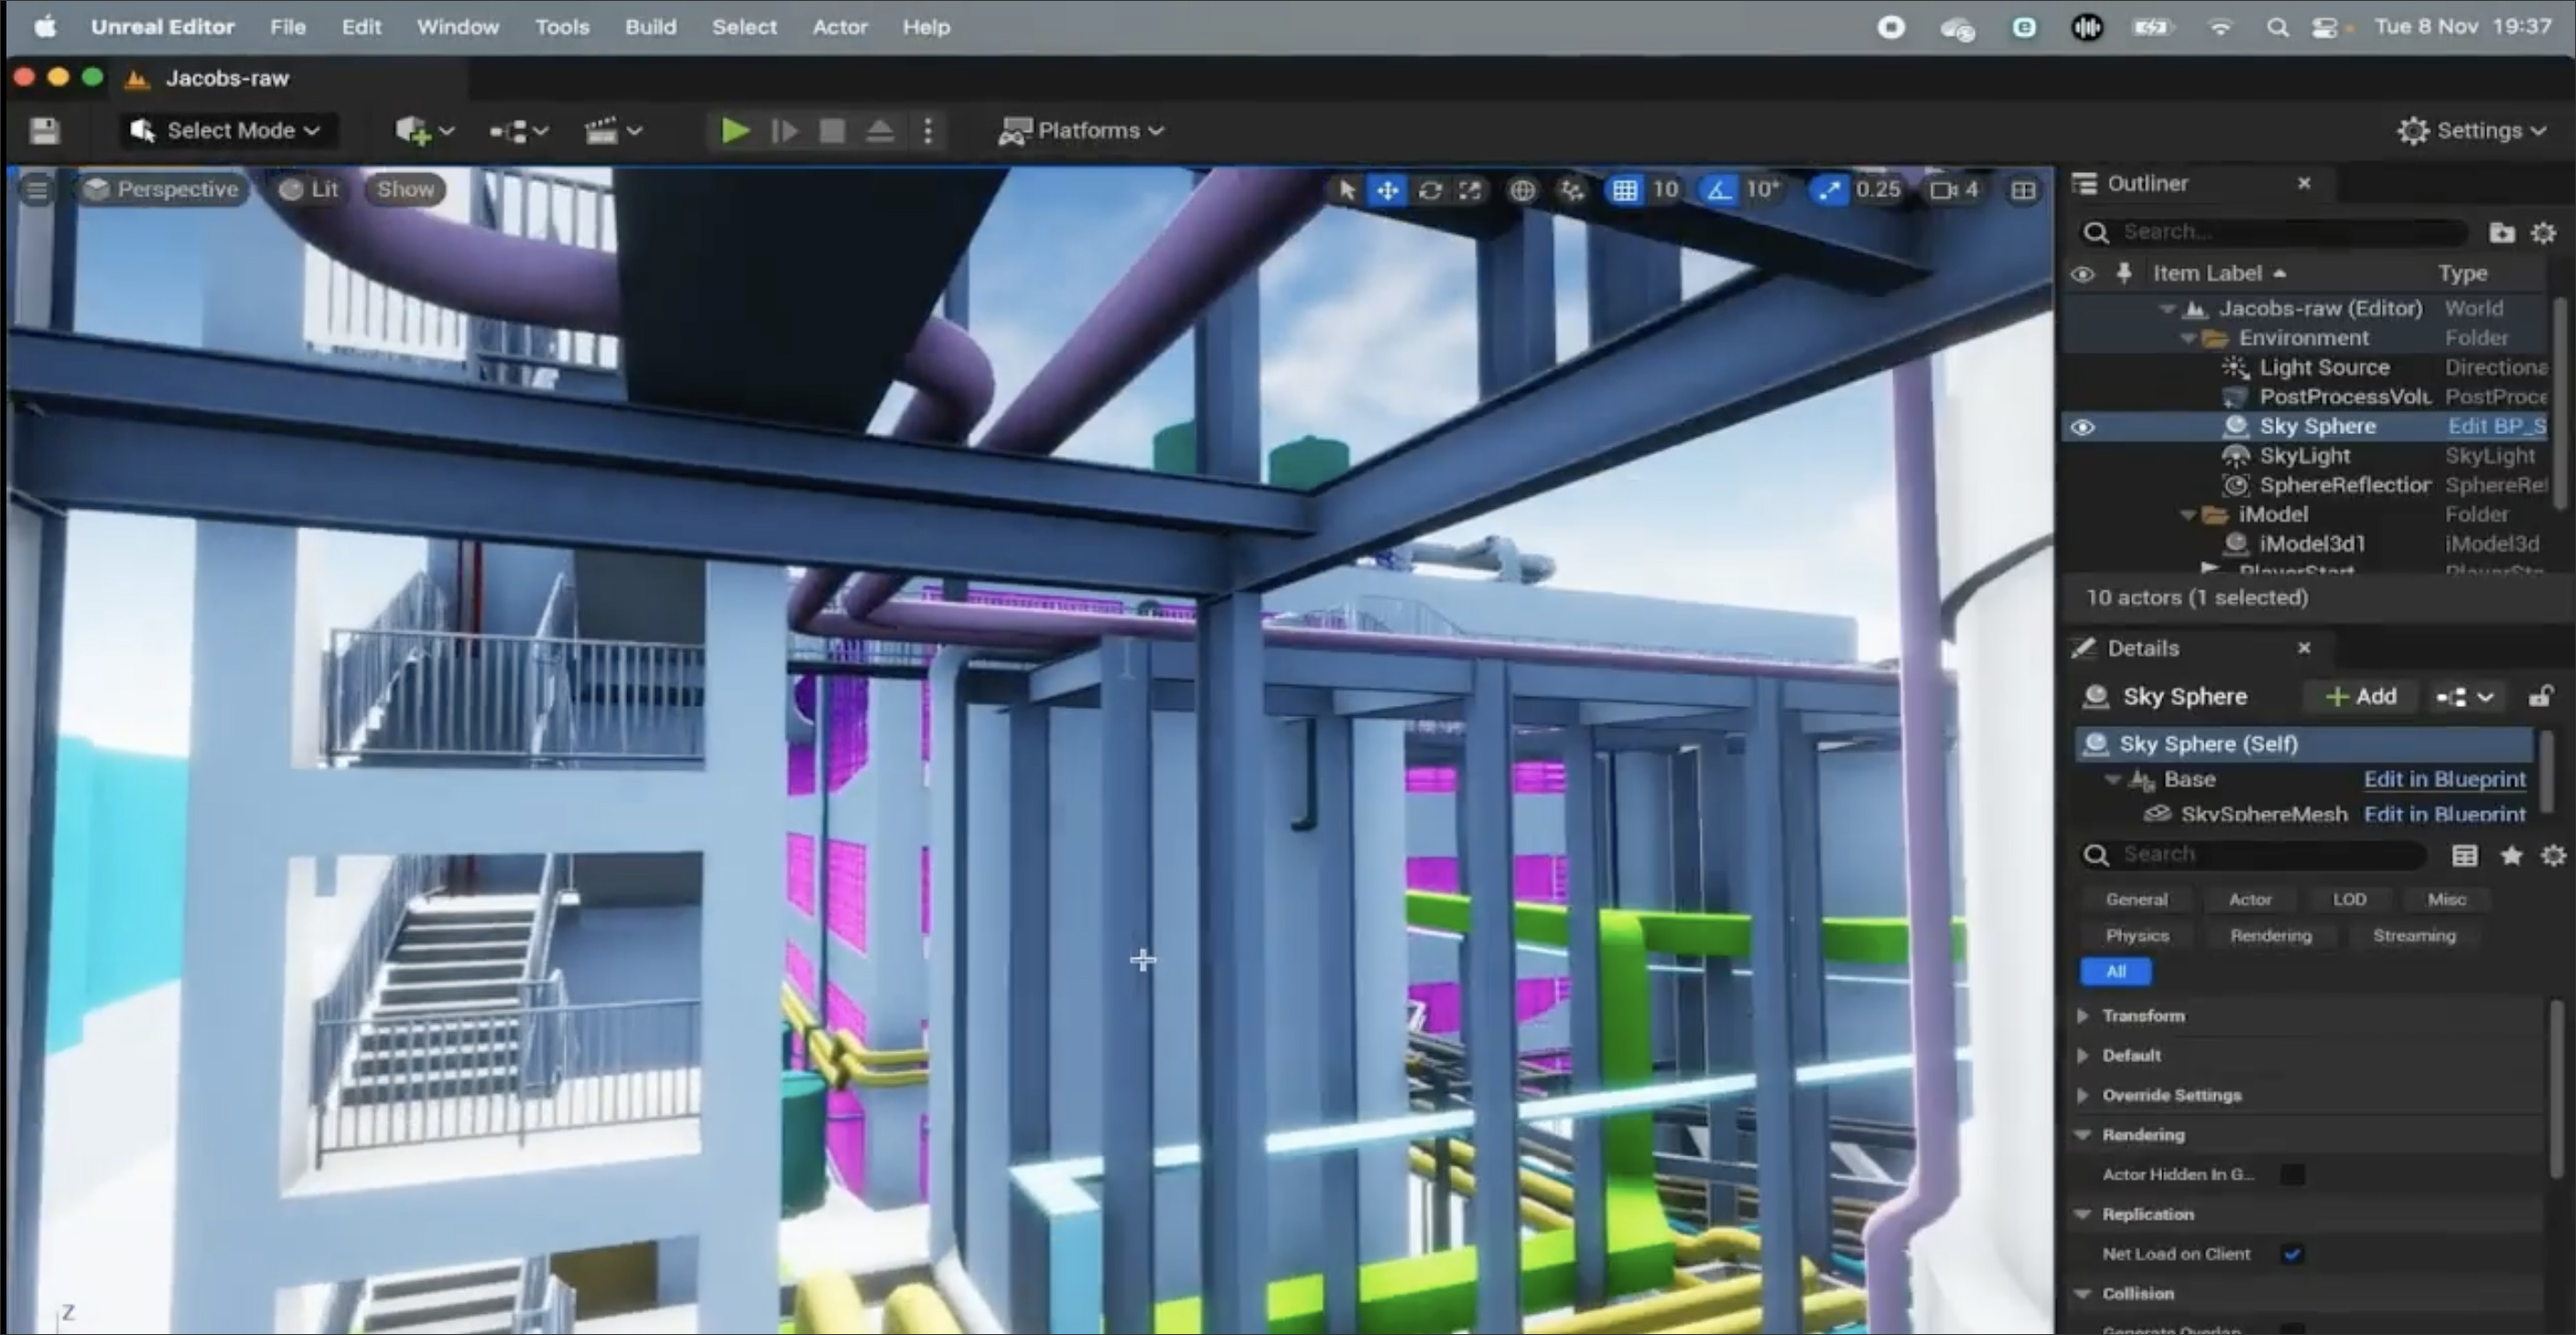Toggle grid snapping in viewport
This screenshot has height=1335, width=2576.
[x=1625, y=190]
